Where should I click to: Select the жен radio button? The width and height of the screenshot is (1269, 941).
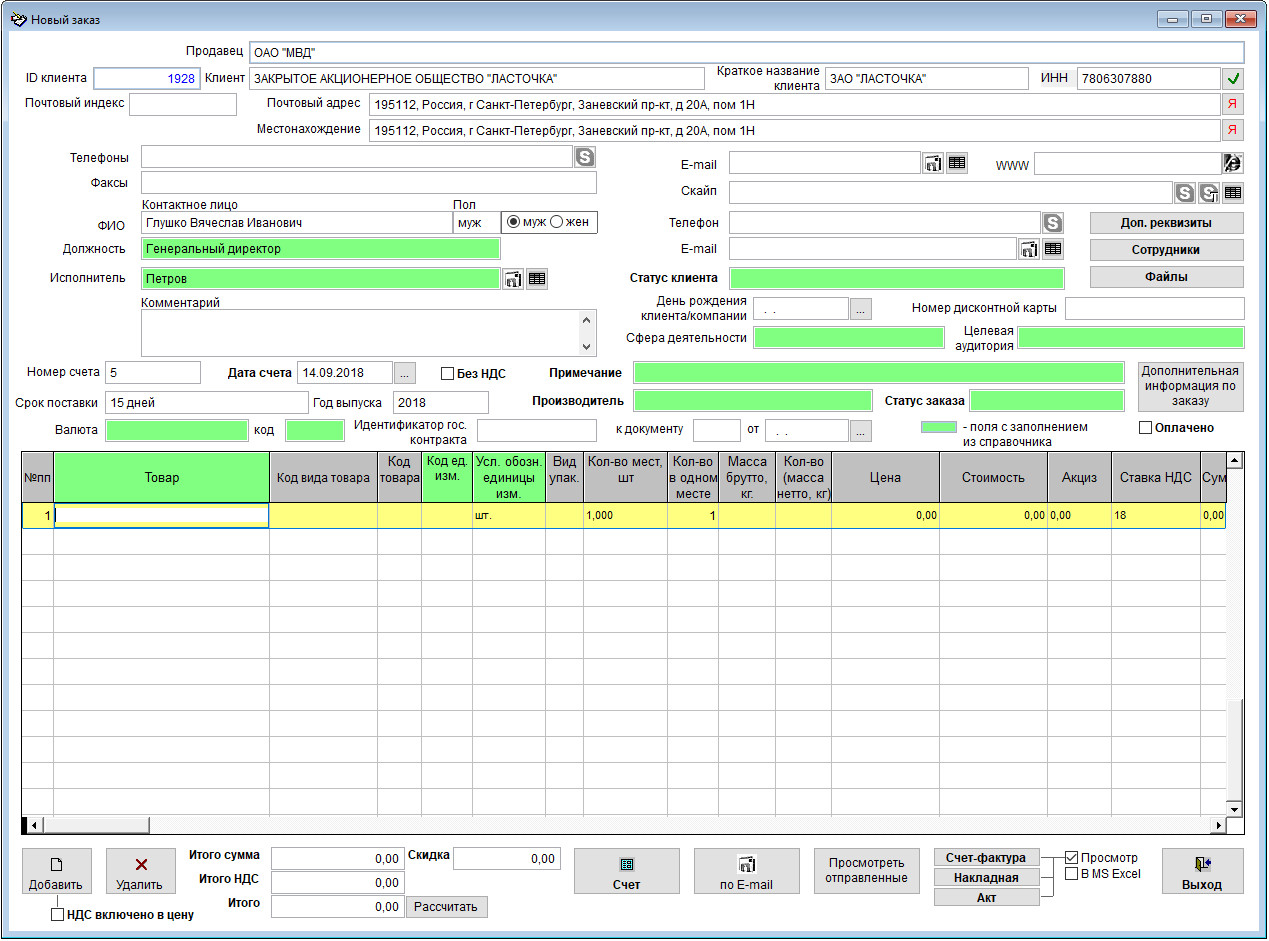coord(557,222)
